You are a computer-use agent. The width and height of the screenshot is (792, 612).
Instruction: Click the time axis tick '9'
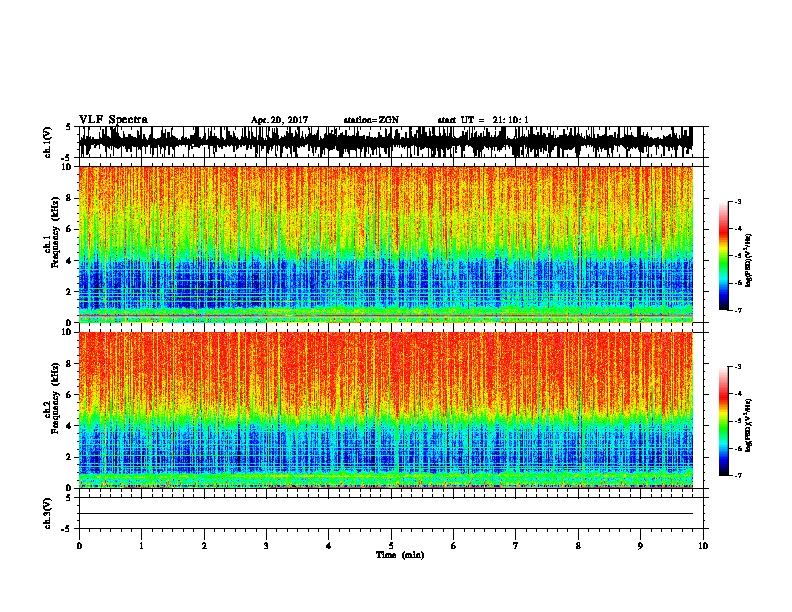point(640,546)
